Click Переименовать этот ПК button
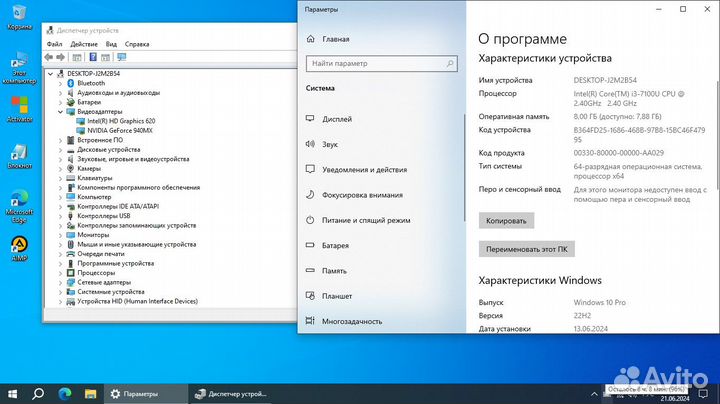Viewport: 720px width, 404px height. tap(527, 249)
